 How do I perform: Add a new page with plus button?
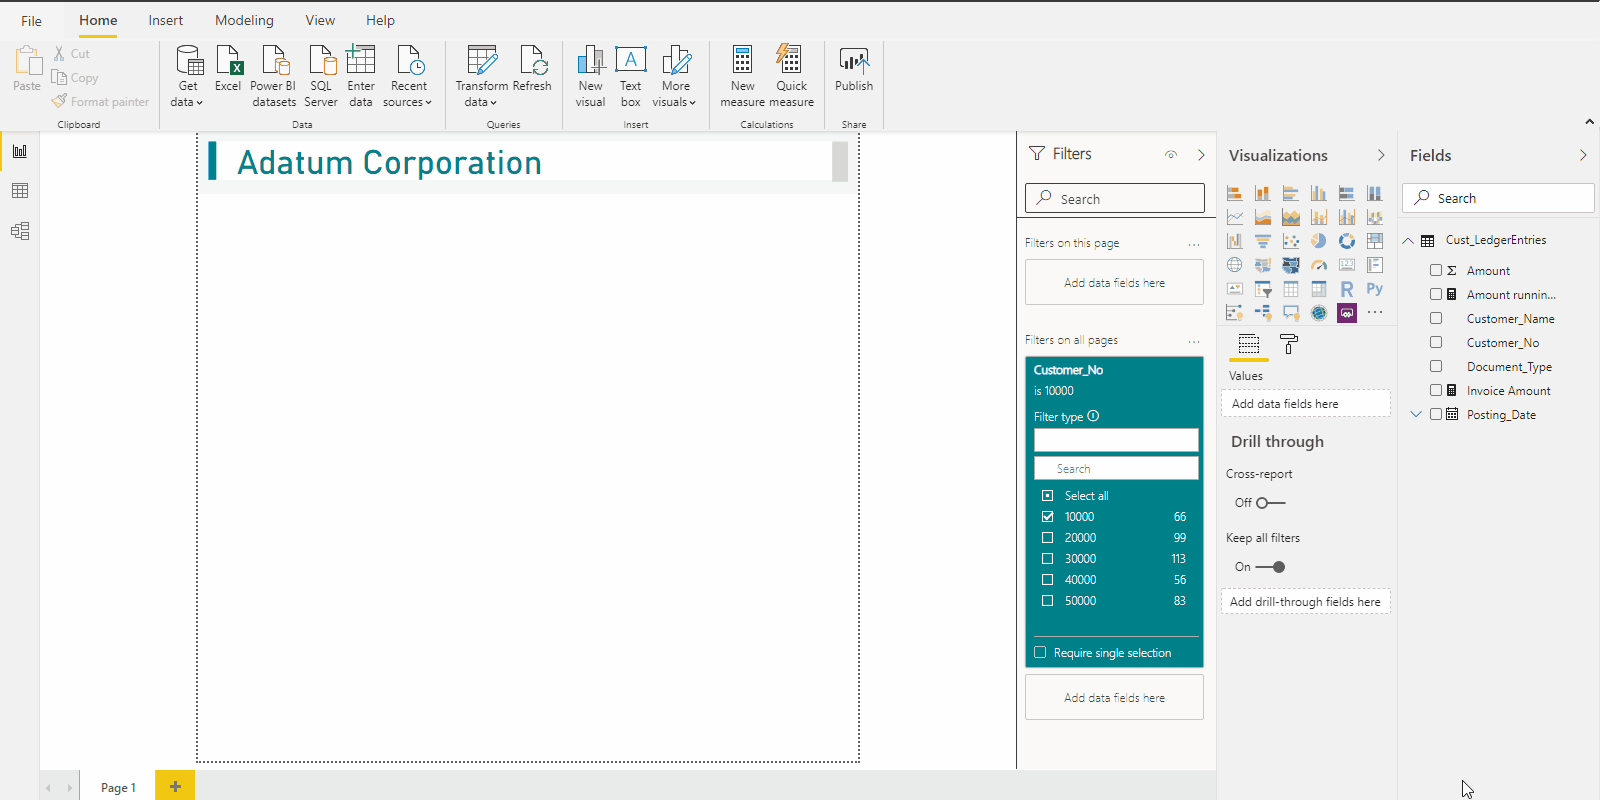point(175,786)
